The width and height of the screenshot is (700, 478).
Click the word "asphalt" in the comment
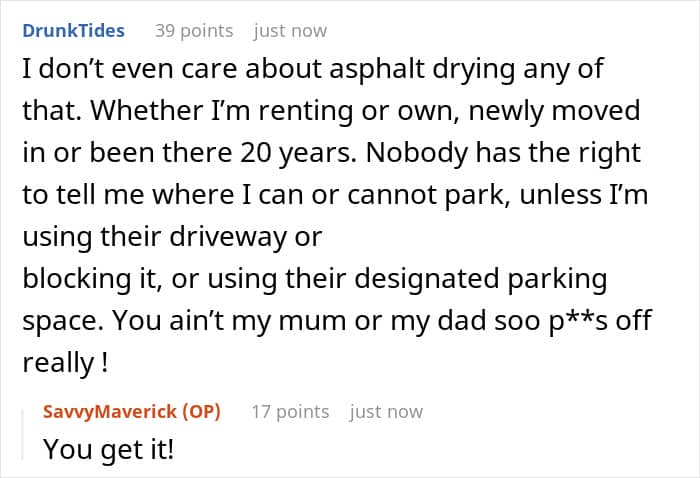click(x=377, y=69)
